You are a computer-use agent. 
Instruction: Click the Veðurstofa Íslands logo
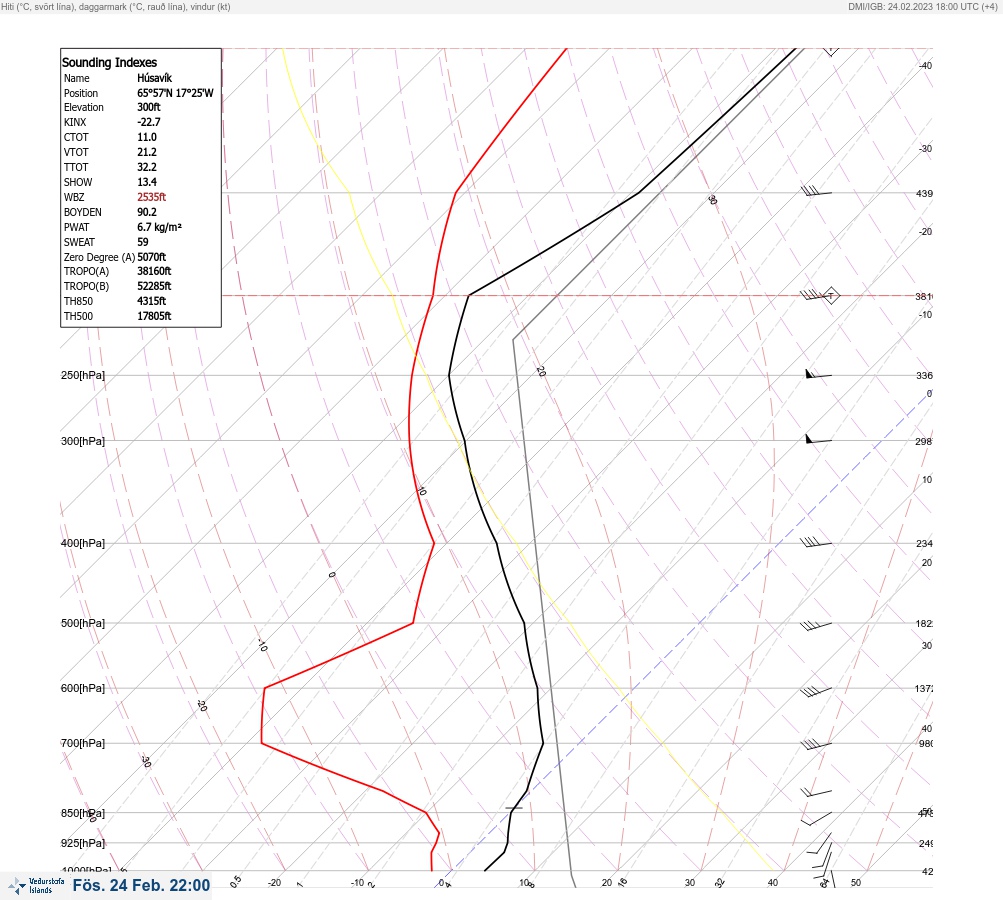point(36,886)
